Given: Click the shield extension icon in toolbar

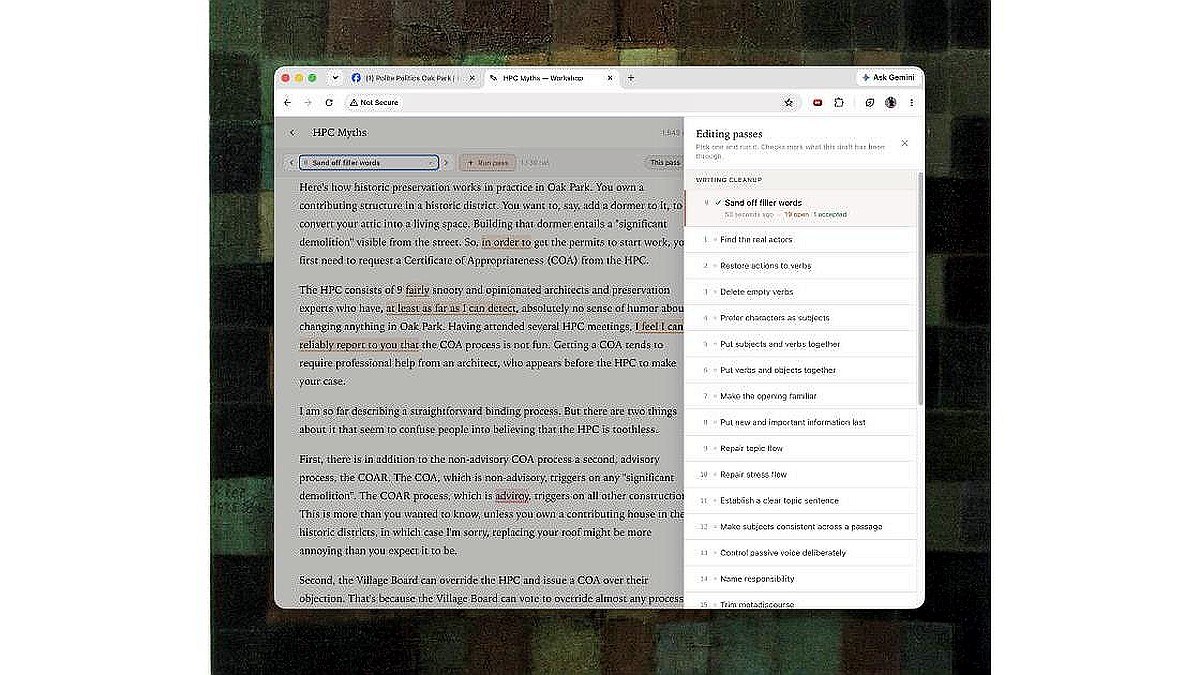Looking at the screenshot, I should pos(870,102).
